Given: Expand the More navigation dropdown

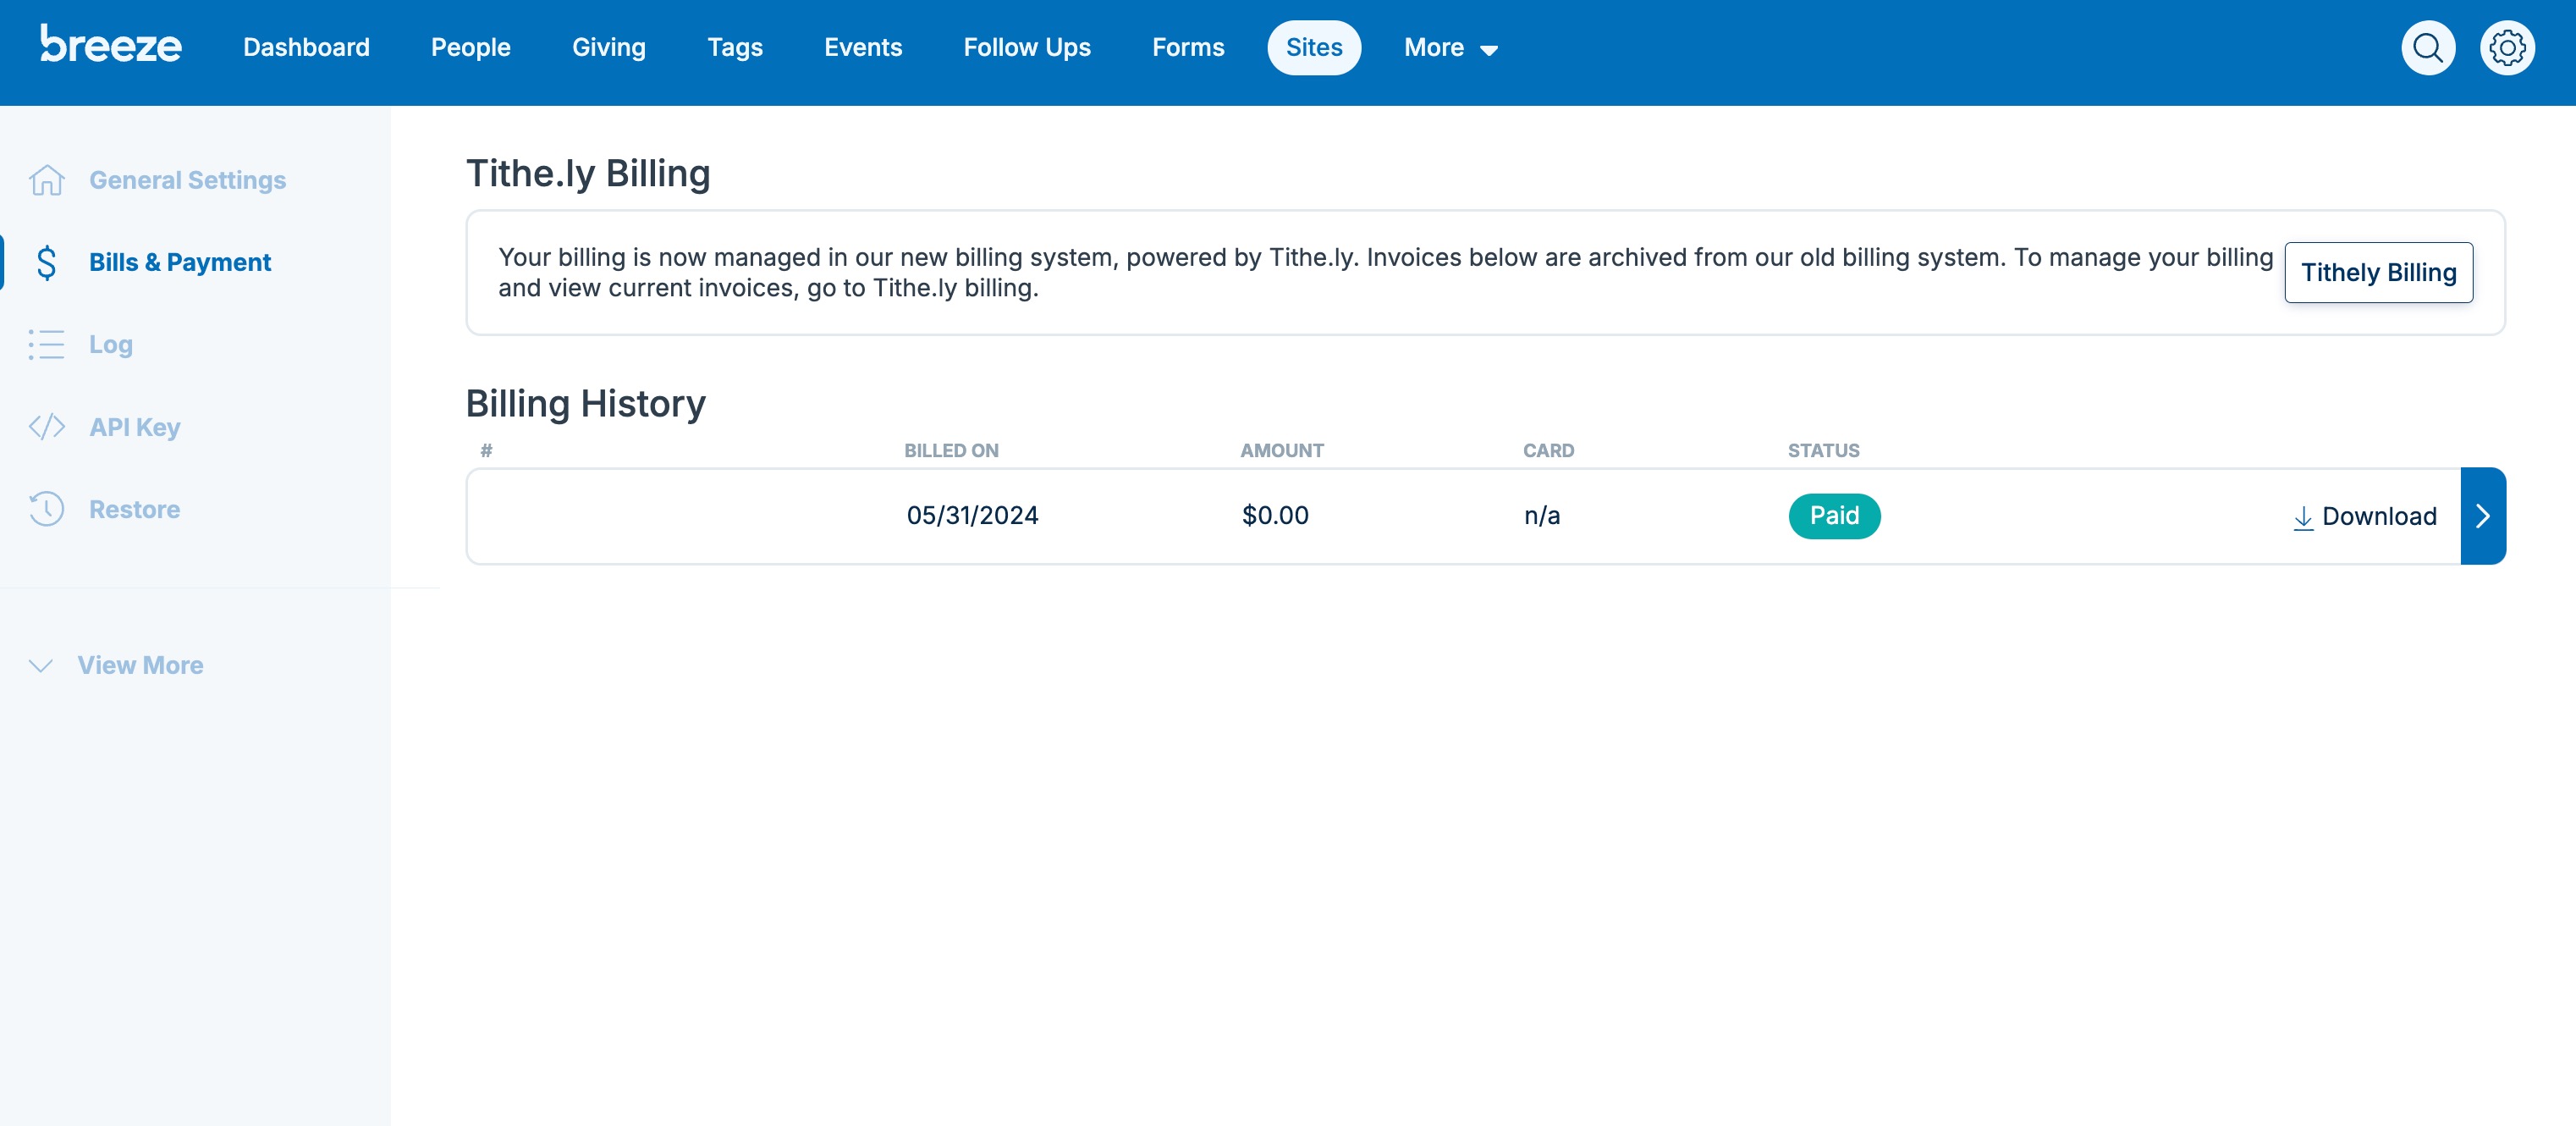Looking at the screenshot, I should pyautogui.click(x=1449, y=47).
